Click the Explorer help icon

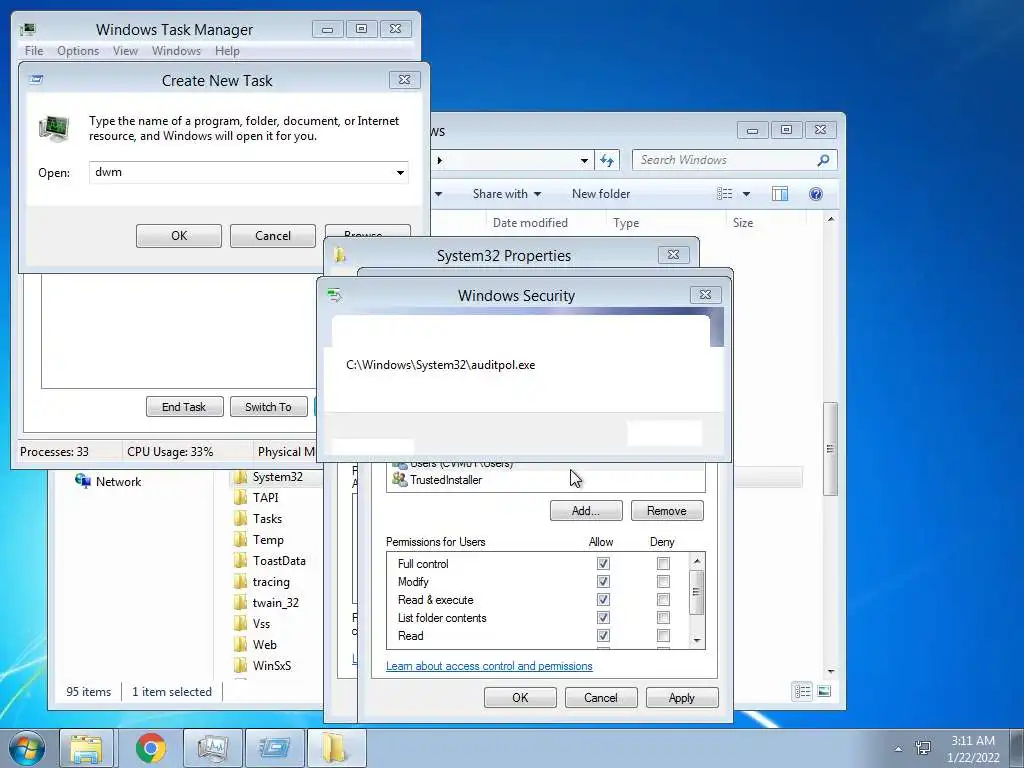pyautogui.click(x=815, y=194)
